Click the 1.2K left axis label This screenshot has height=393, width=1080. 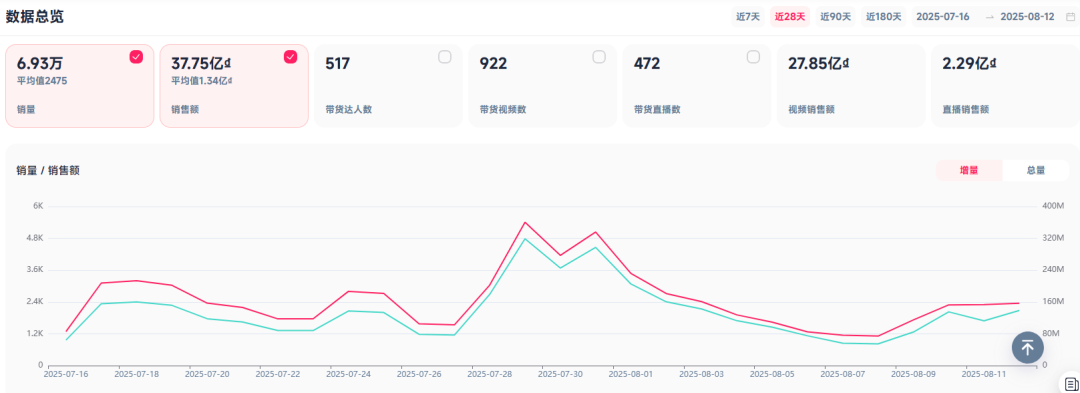[x=34, y=333]
